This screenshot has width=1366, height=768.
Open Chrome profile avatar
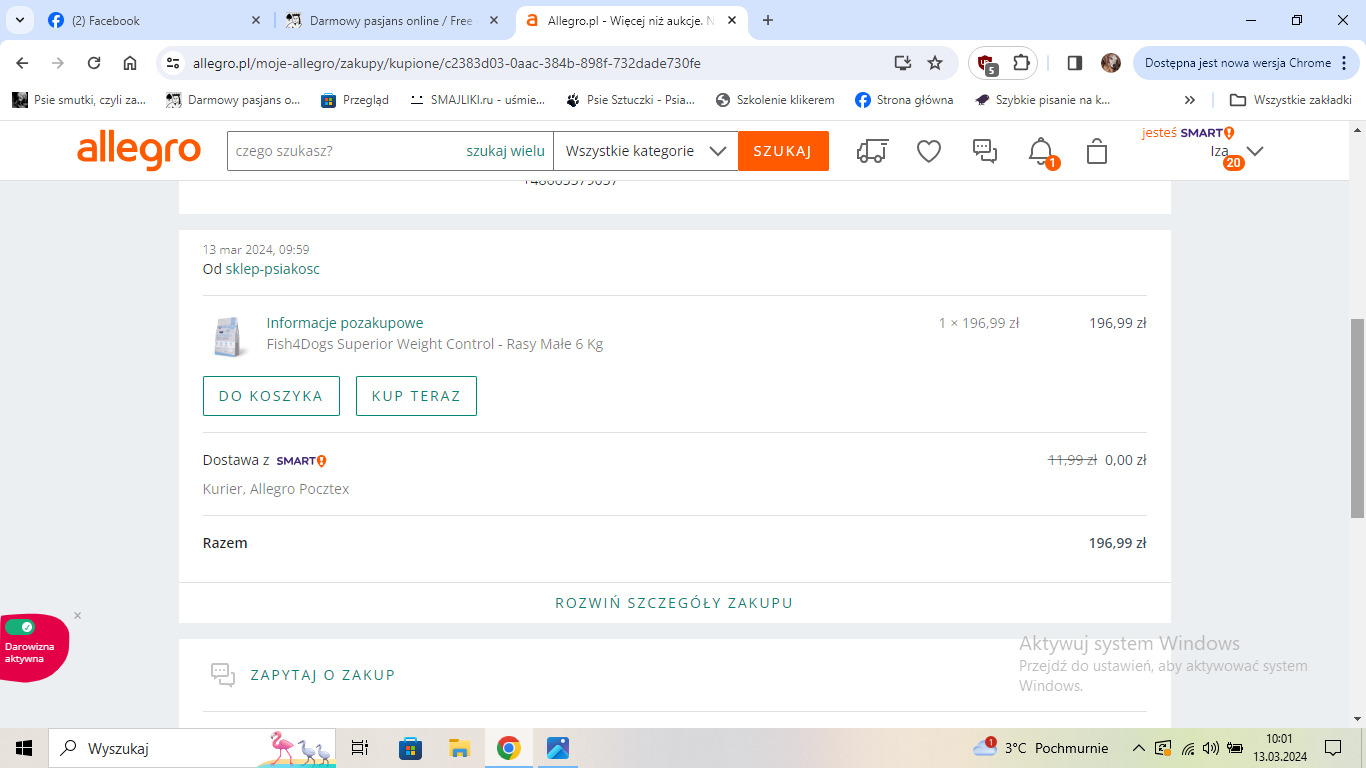pyautogui.click(x=1111, y=63)
